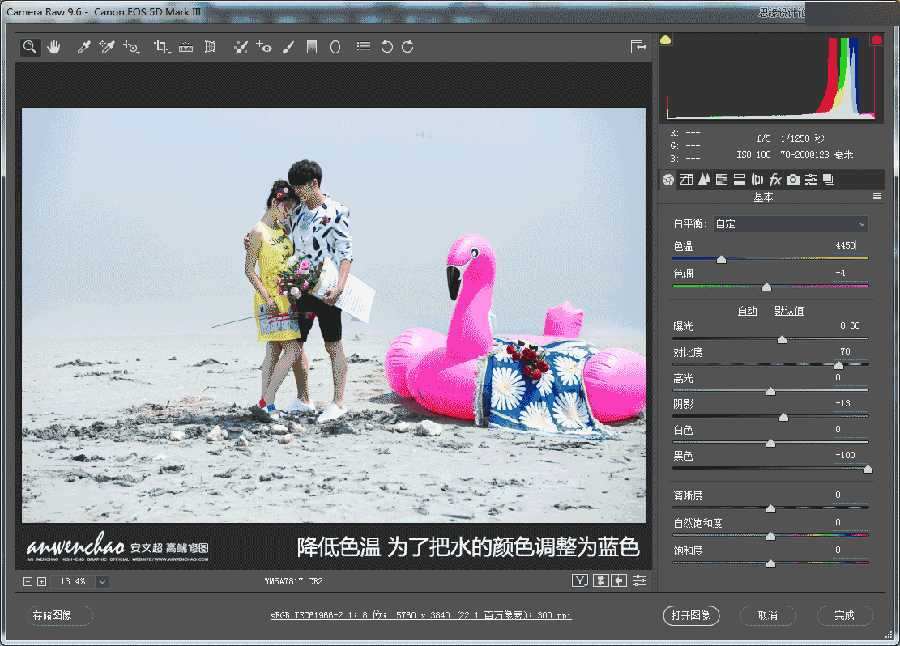
Task: Click the 自动 auto adjustment link
Action: (x=747, y=311)
